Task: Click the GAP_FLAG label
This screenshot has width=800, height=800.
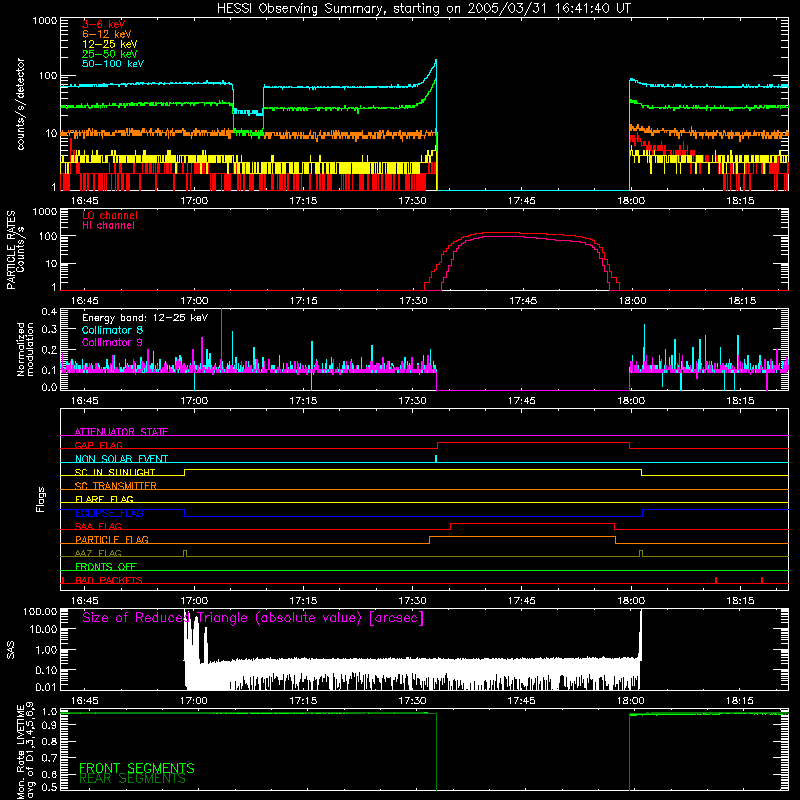Action: coord(99,445)
